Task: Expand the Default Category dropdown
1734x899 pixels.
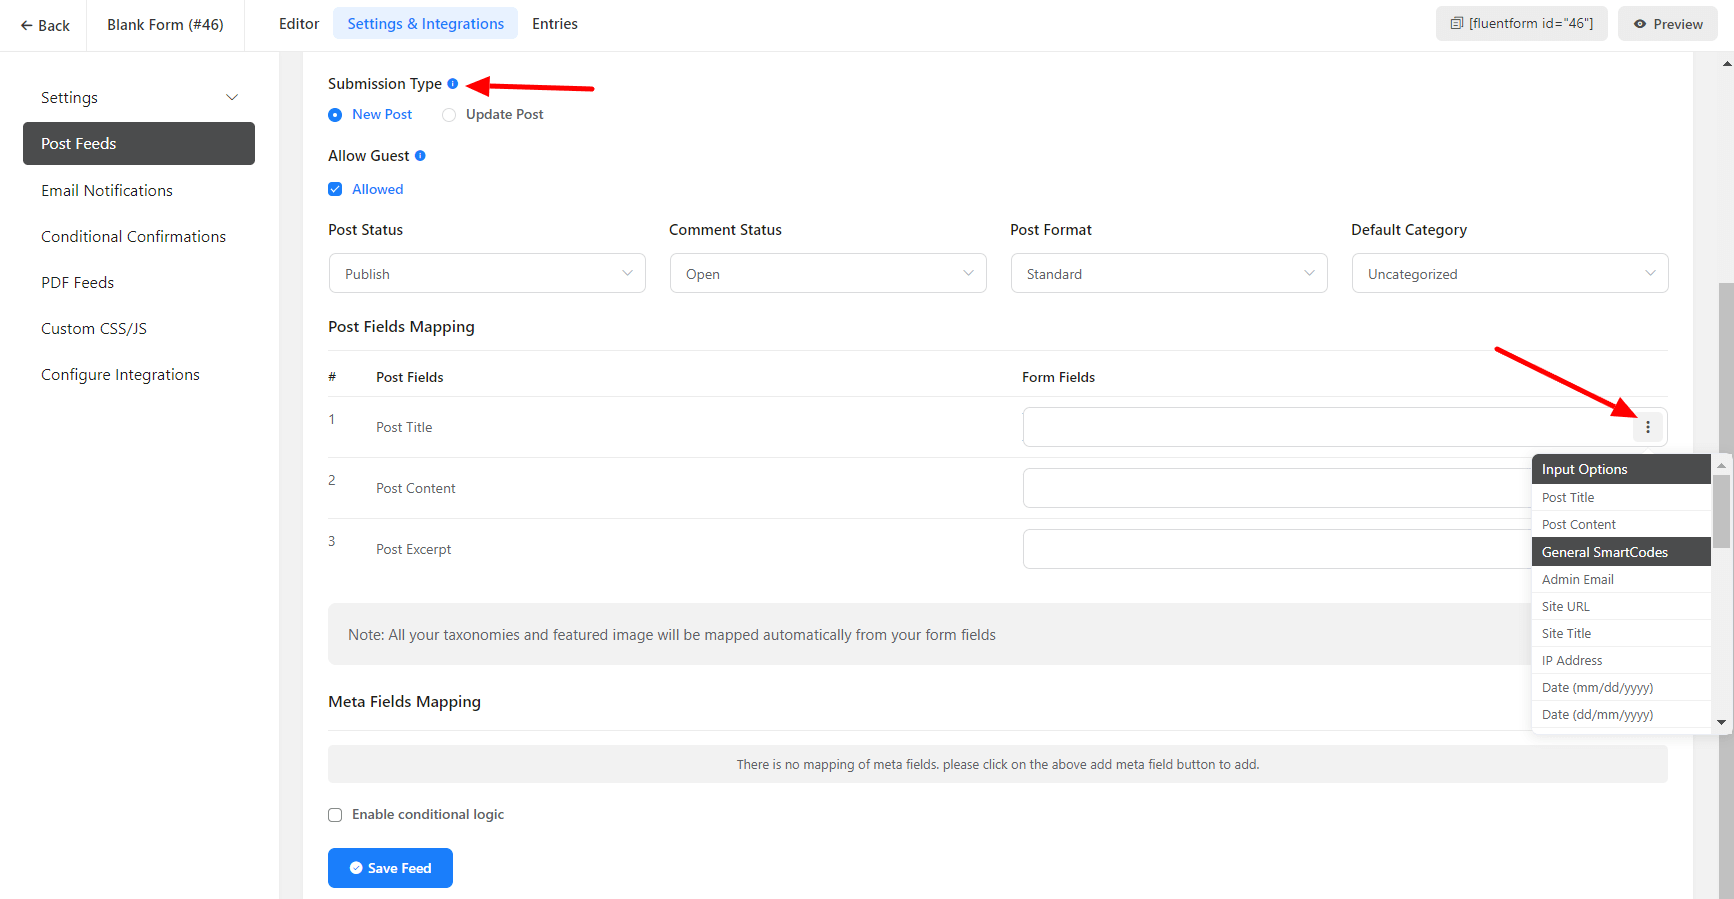Action: click(x=1509, y=274)
